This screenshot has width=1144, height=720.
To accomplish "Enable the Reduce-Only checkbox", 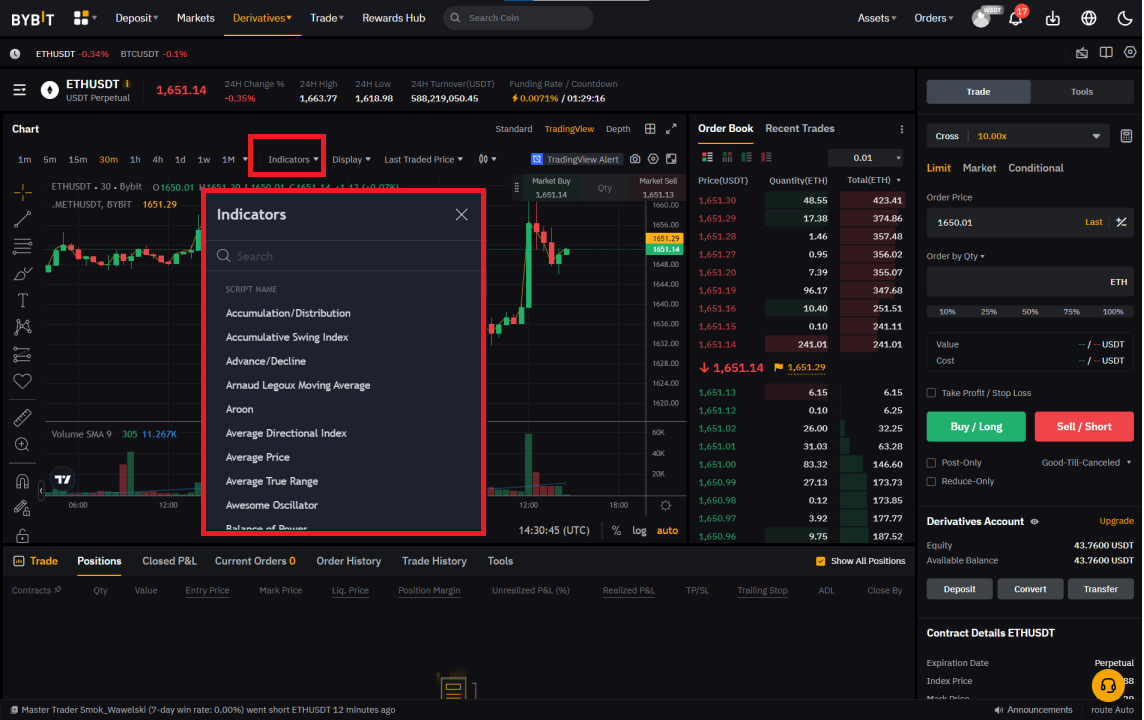I will tap(931, 481).
